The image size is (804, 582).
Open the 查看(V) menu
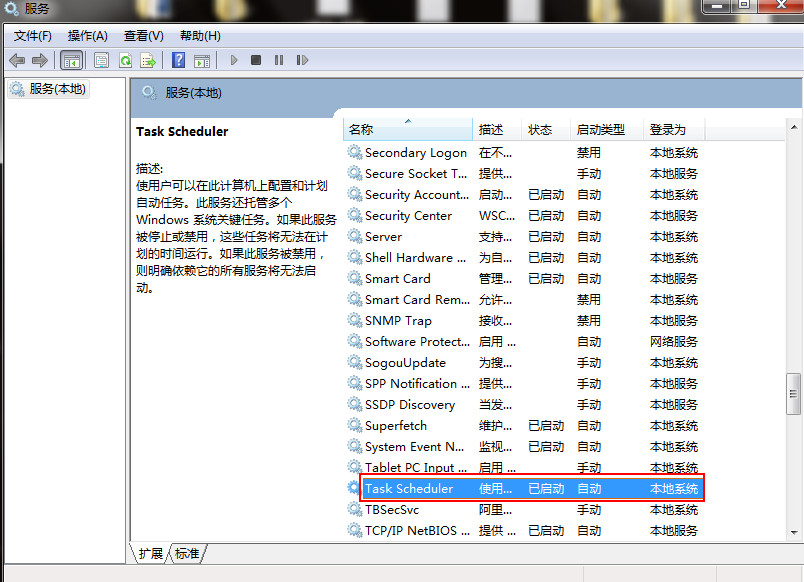tap(144, 36)
